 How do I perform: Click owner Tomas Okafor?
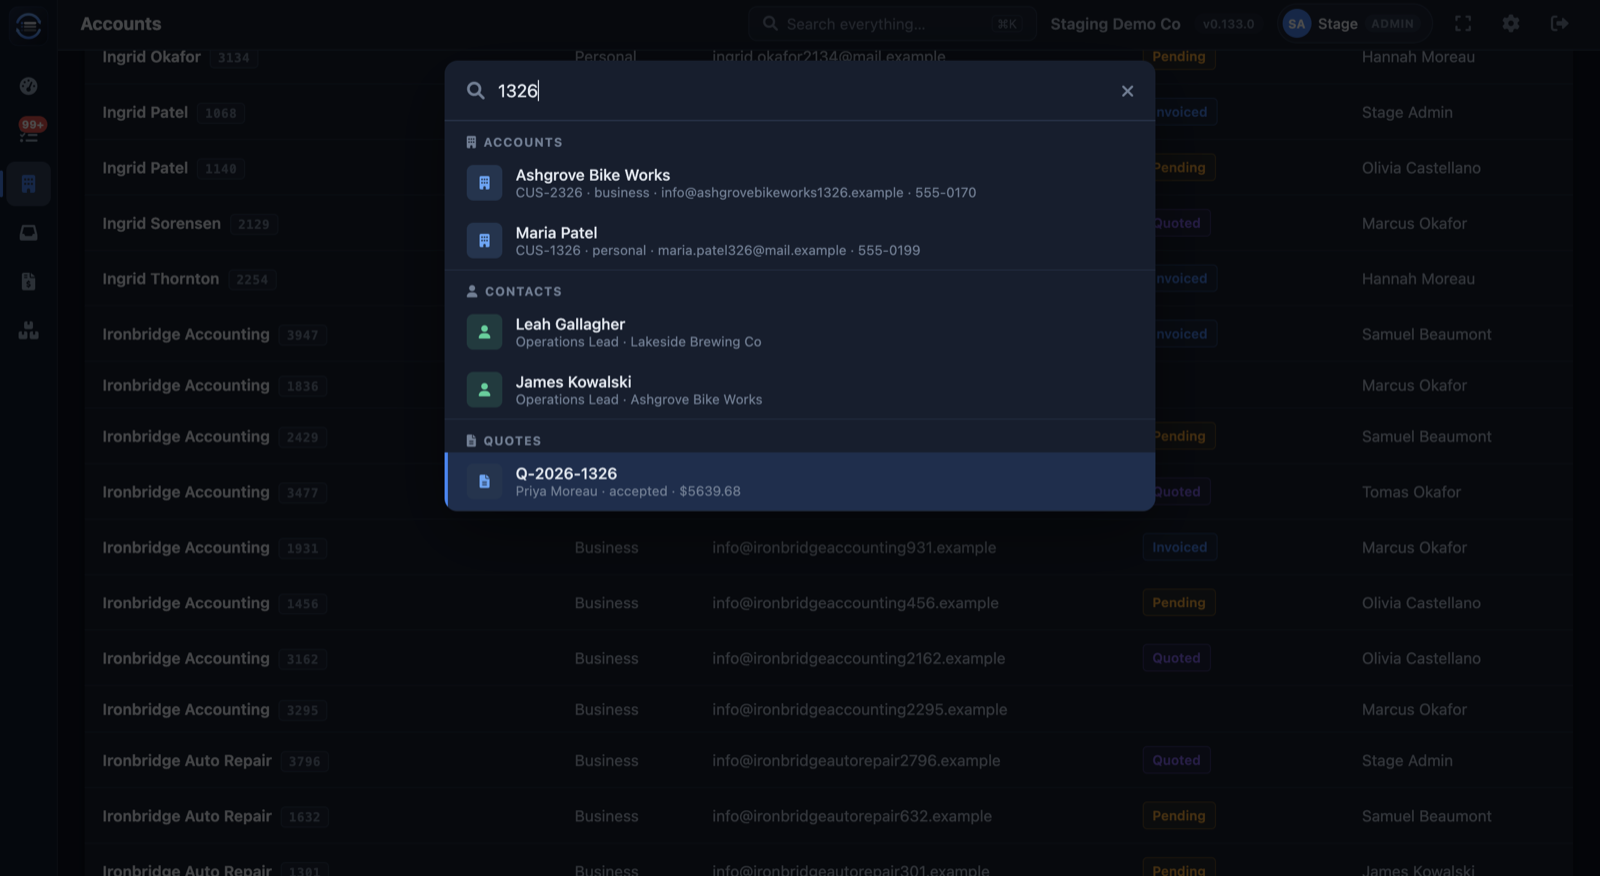[1411, 492]
